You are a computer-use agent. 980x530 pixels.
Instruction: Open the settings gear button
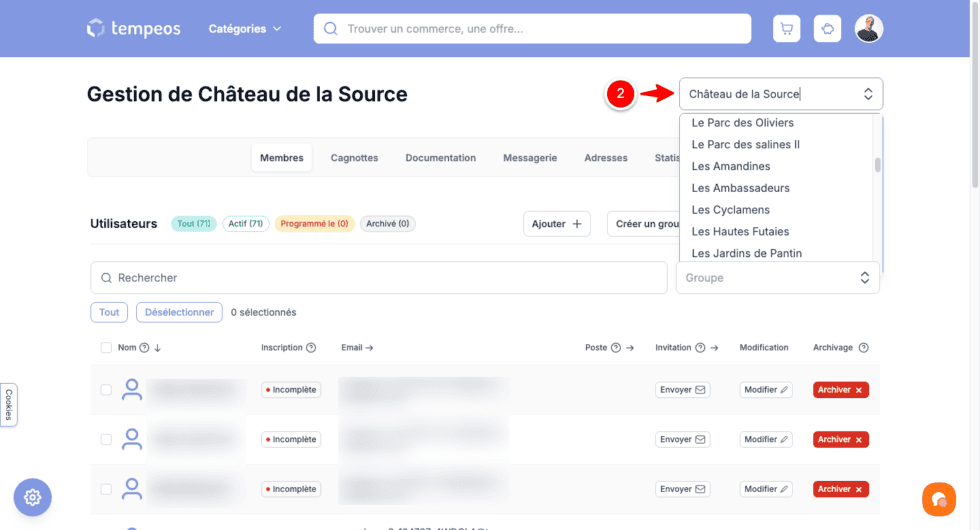coord(32,497)
